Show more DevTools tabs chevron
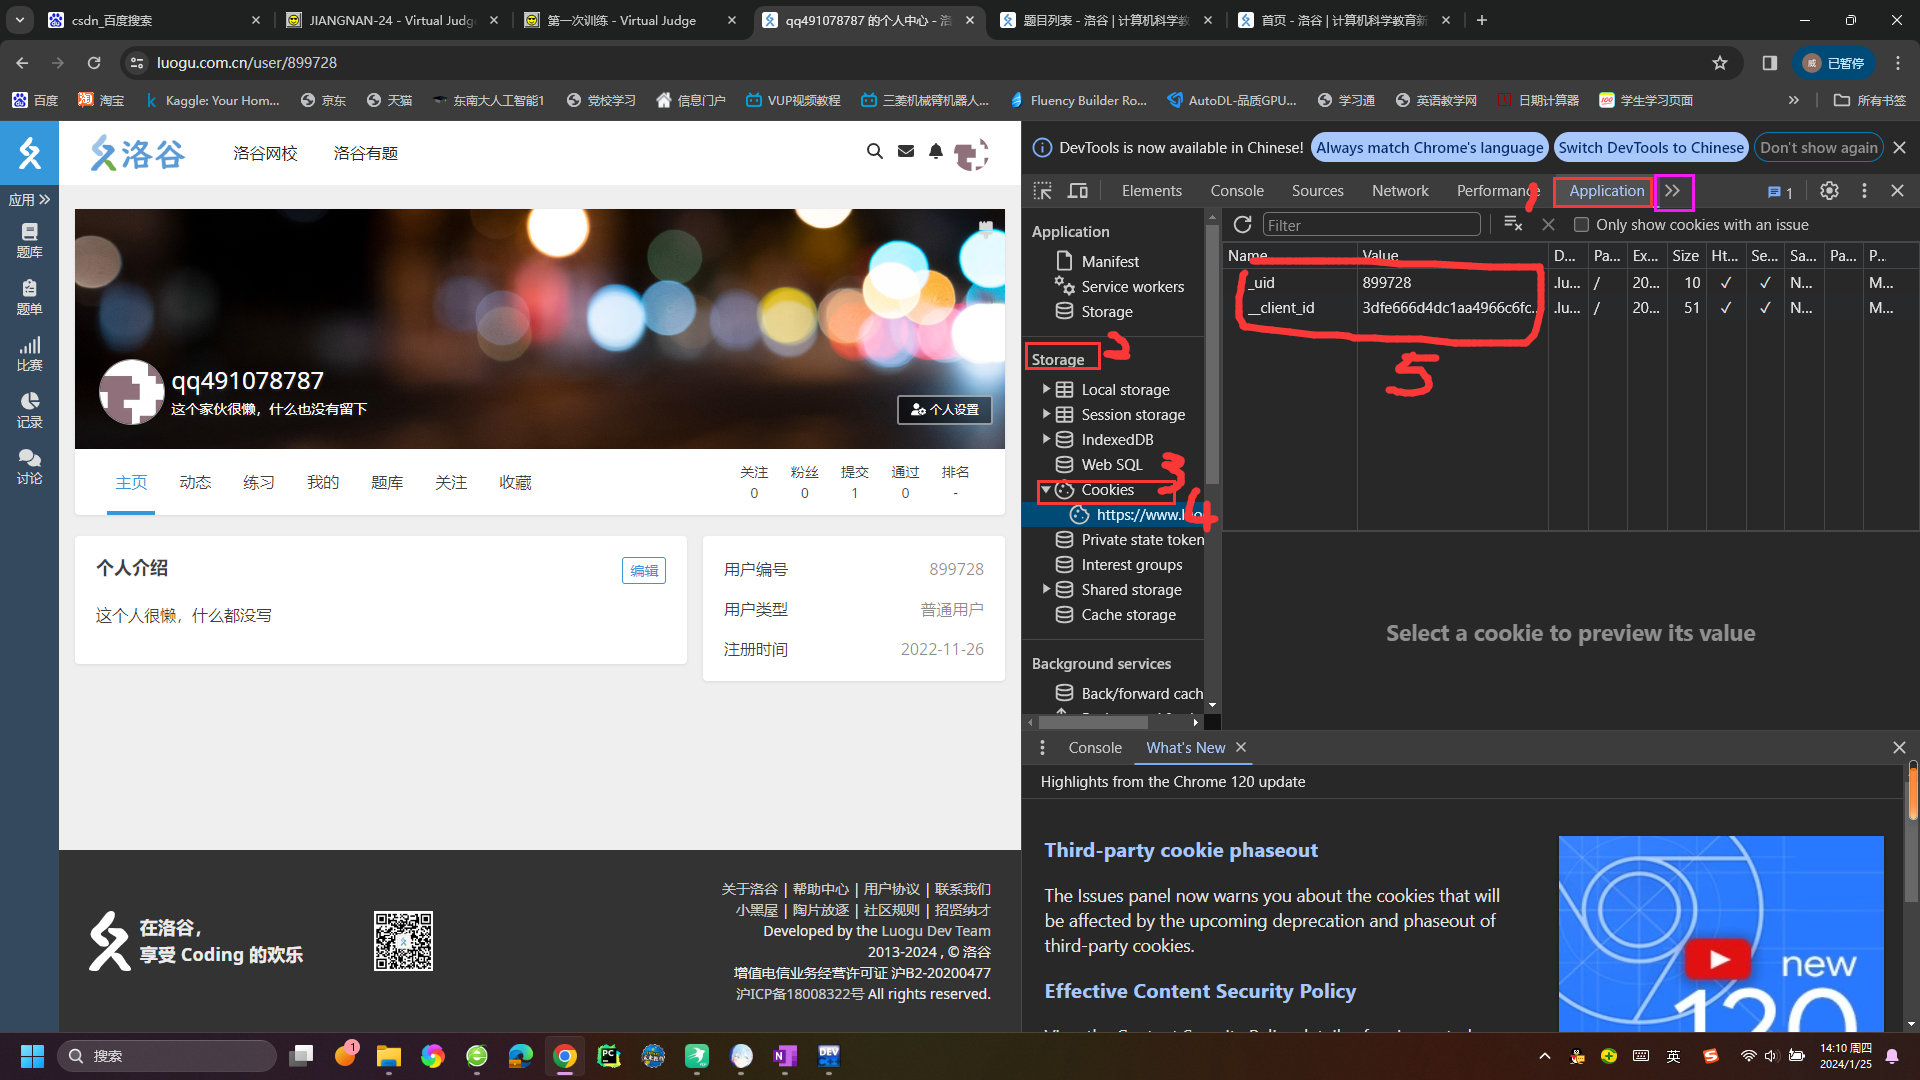 pyautogui.click(x=1673, y=191)
